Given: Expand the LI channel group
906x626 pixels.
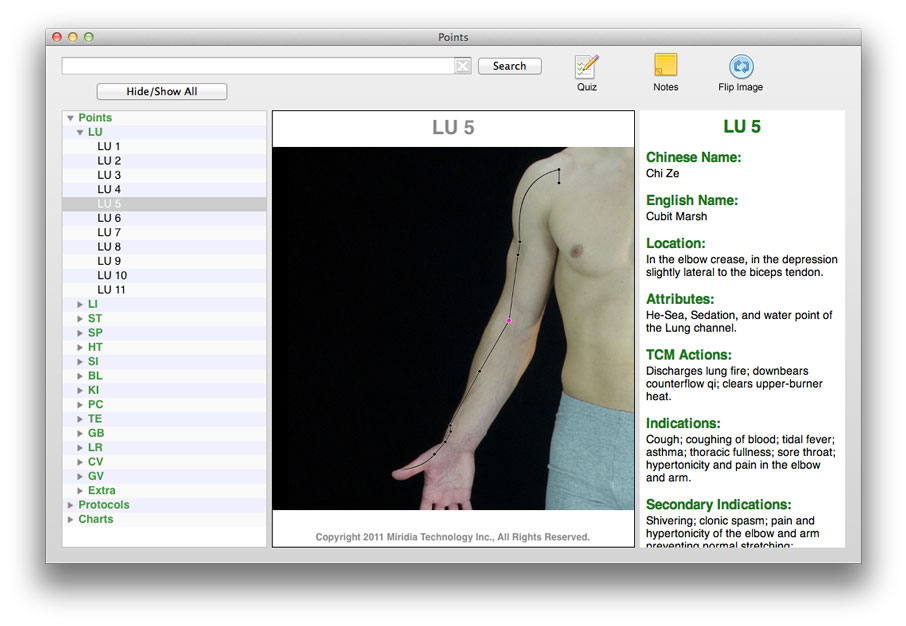Looking at the screenshot, I should pos(80,304).
